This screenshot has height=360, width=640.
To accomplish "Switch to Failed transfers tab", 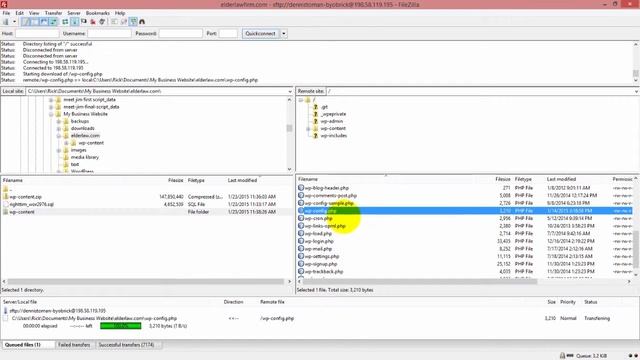I will tap(74, 345).
